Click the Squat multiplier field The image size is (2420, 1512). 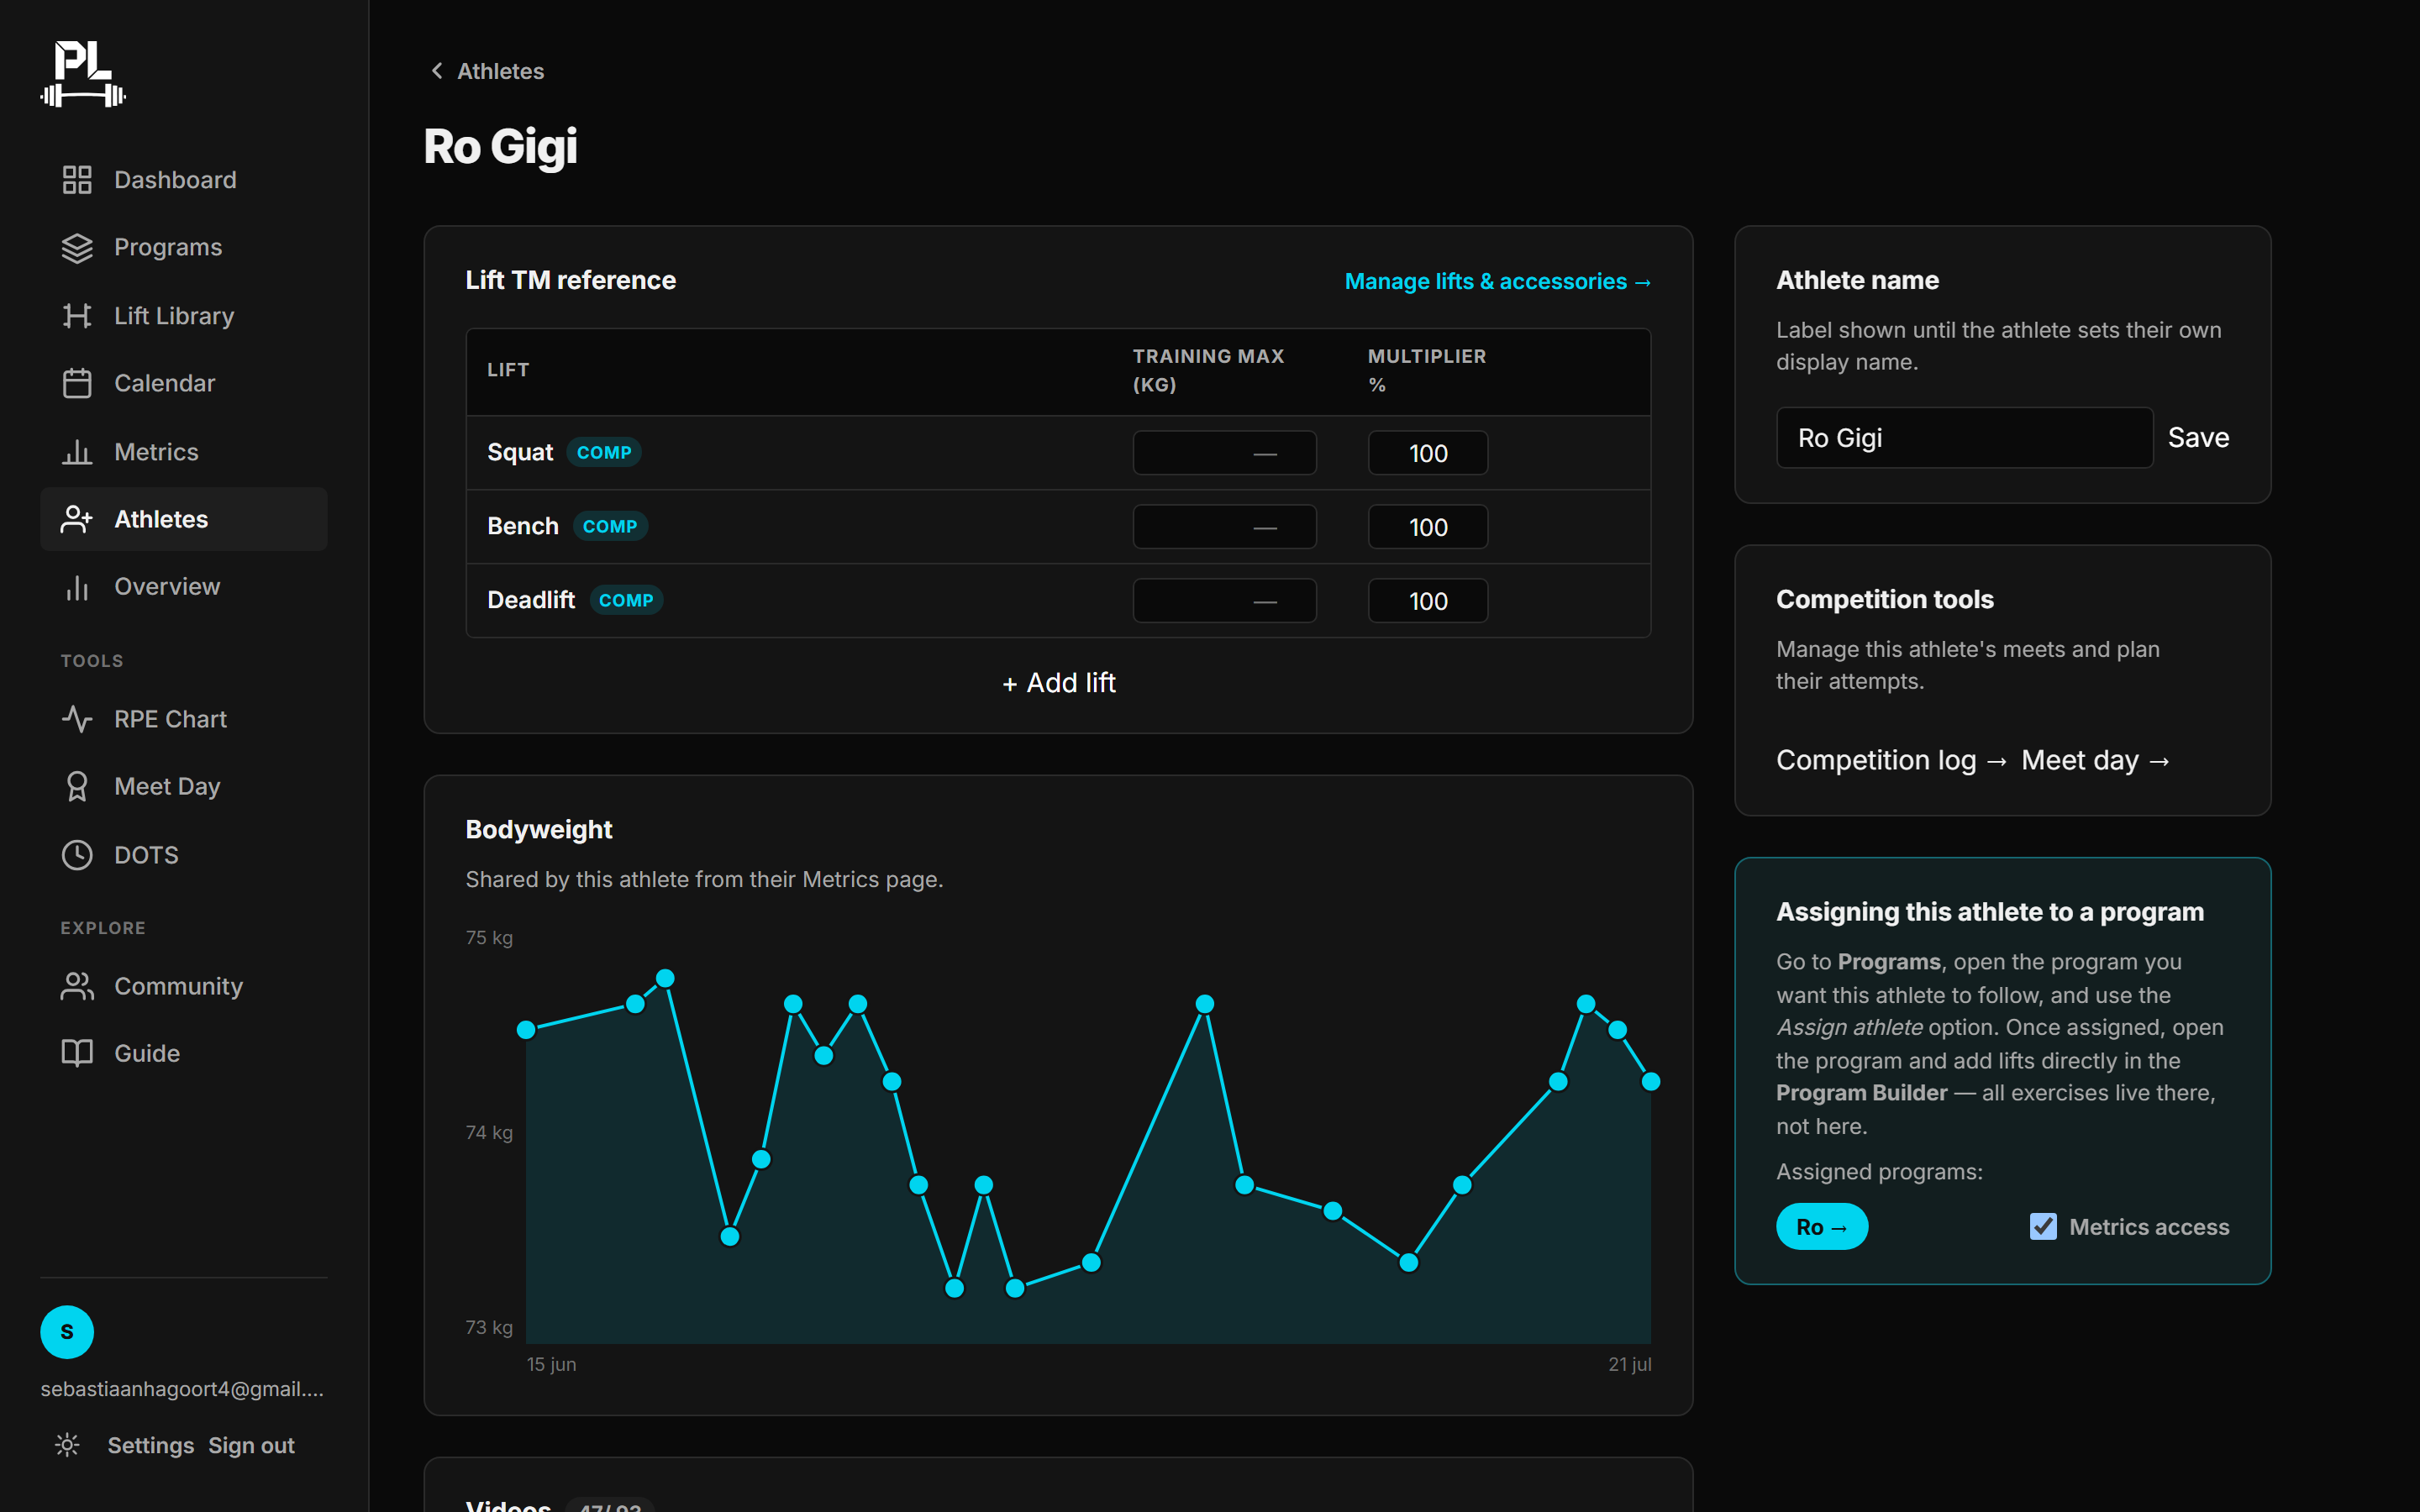click(x=1427, y=453)
